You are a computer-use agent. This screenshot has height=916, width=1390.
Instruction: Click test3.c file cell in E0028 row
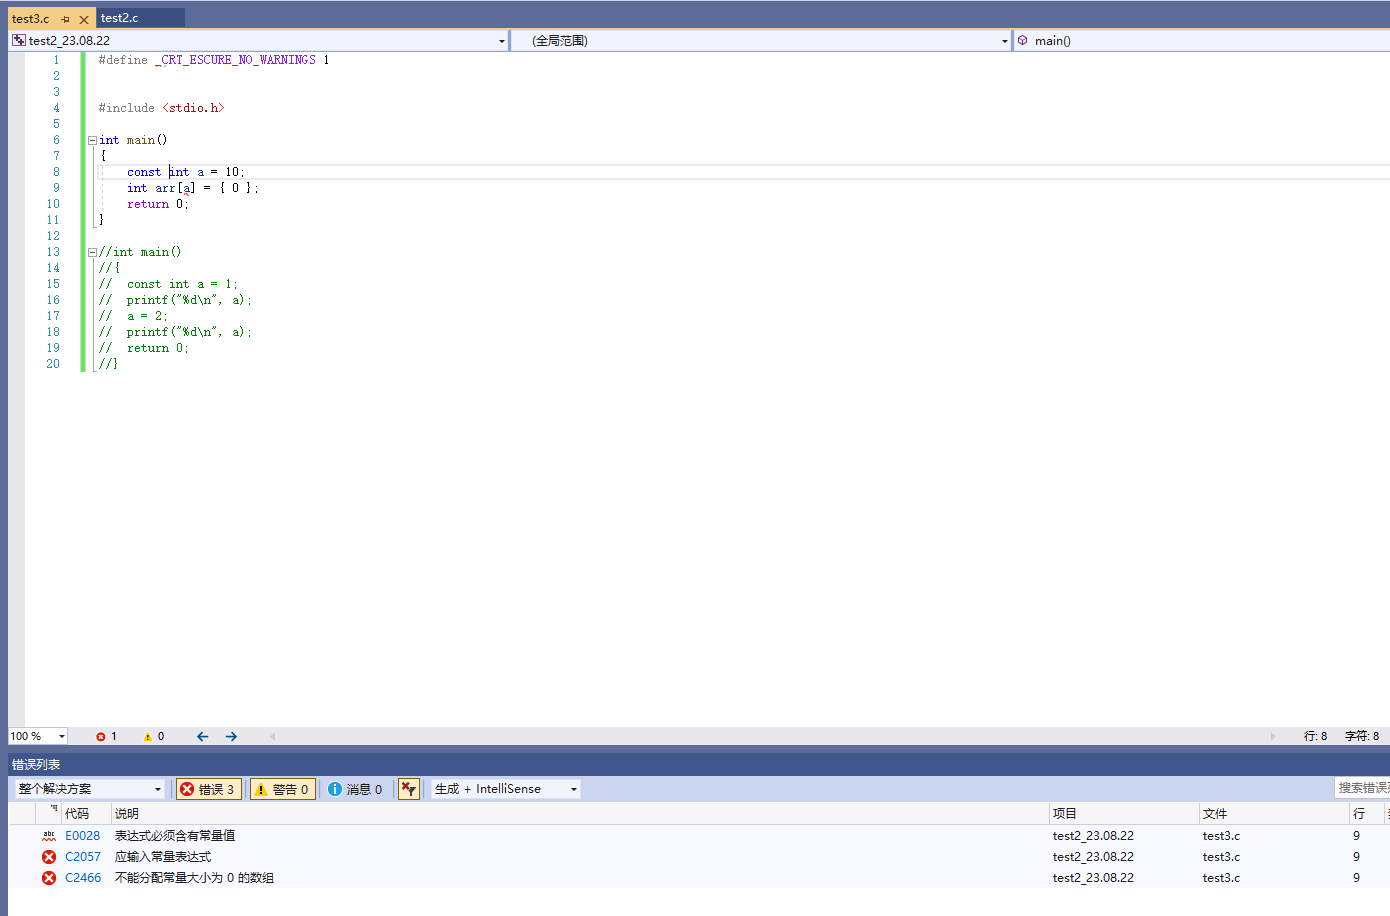coord(1221,836)
